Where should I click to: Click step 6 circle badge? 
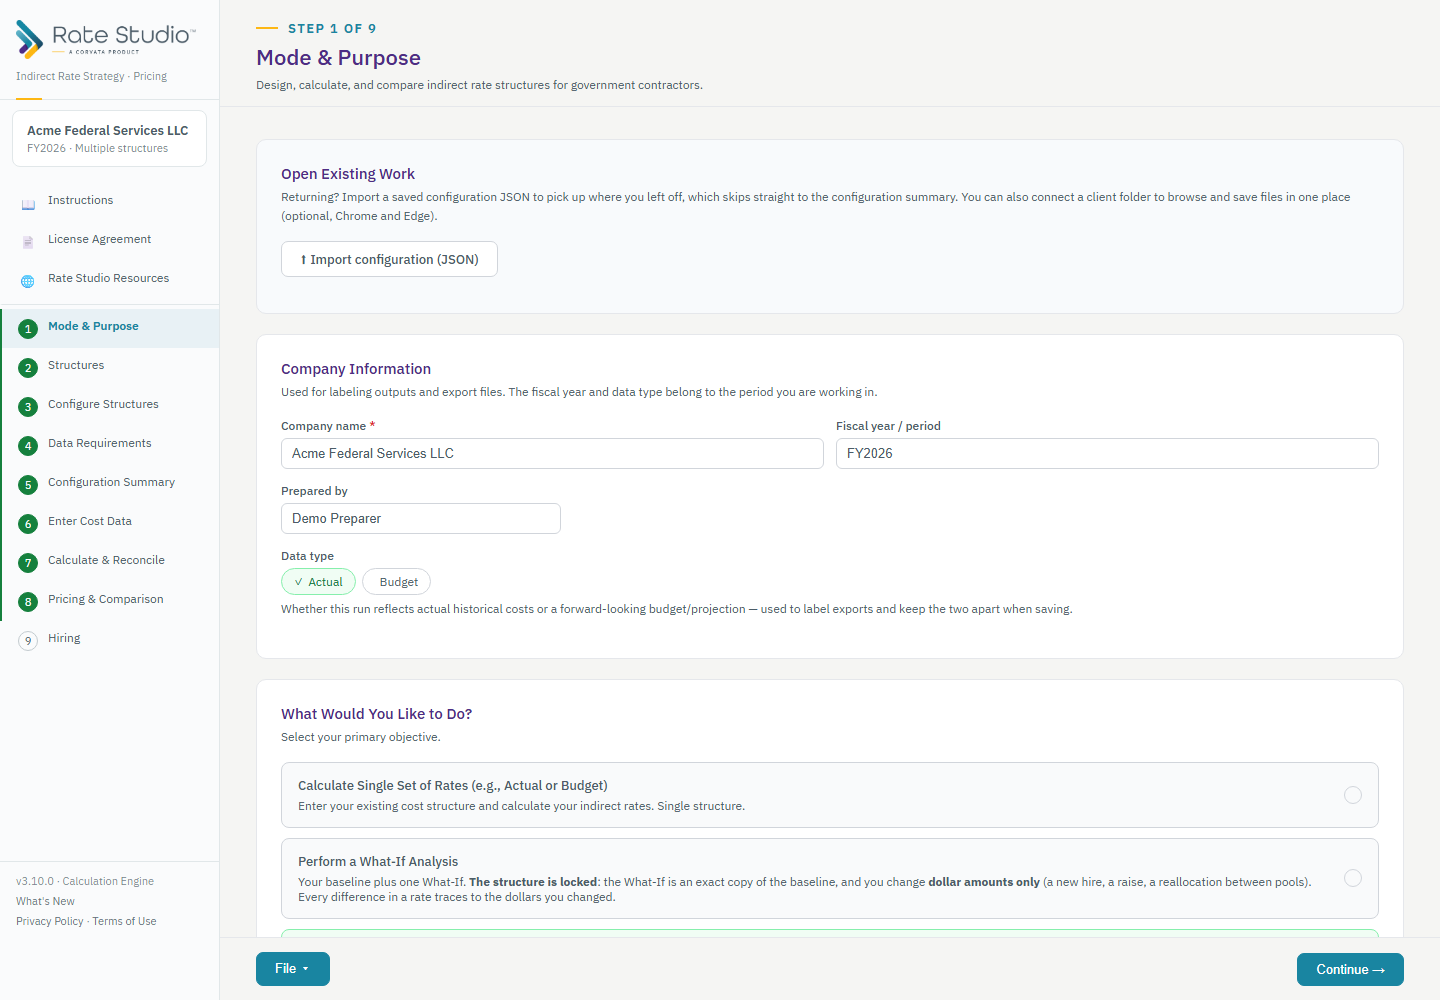click(x=28, y=524)
